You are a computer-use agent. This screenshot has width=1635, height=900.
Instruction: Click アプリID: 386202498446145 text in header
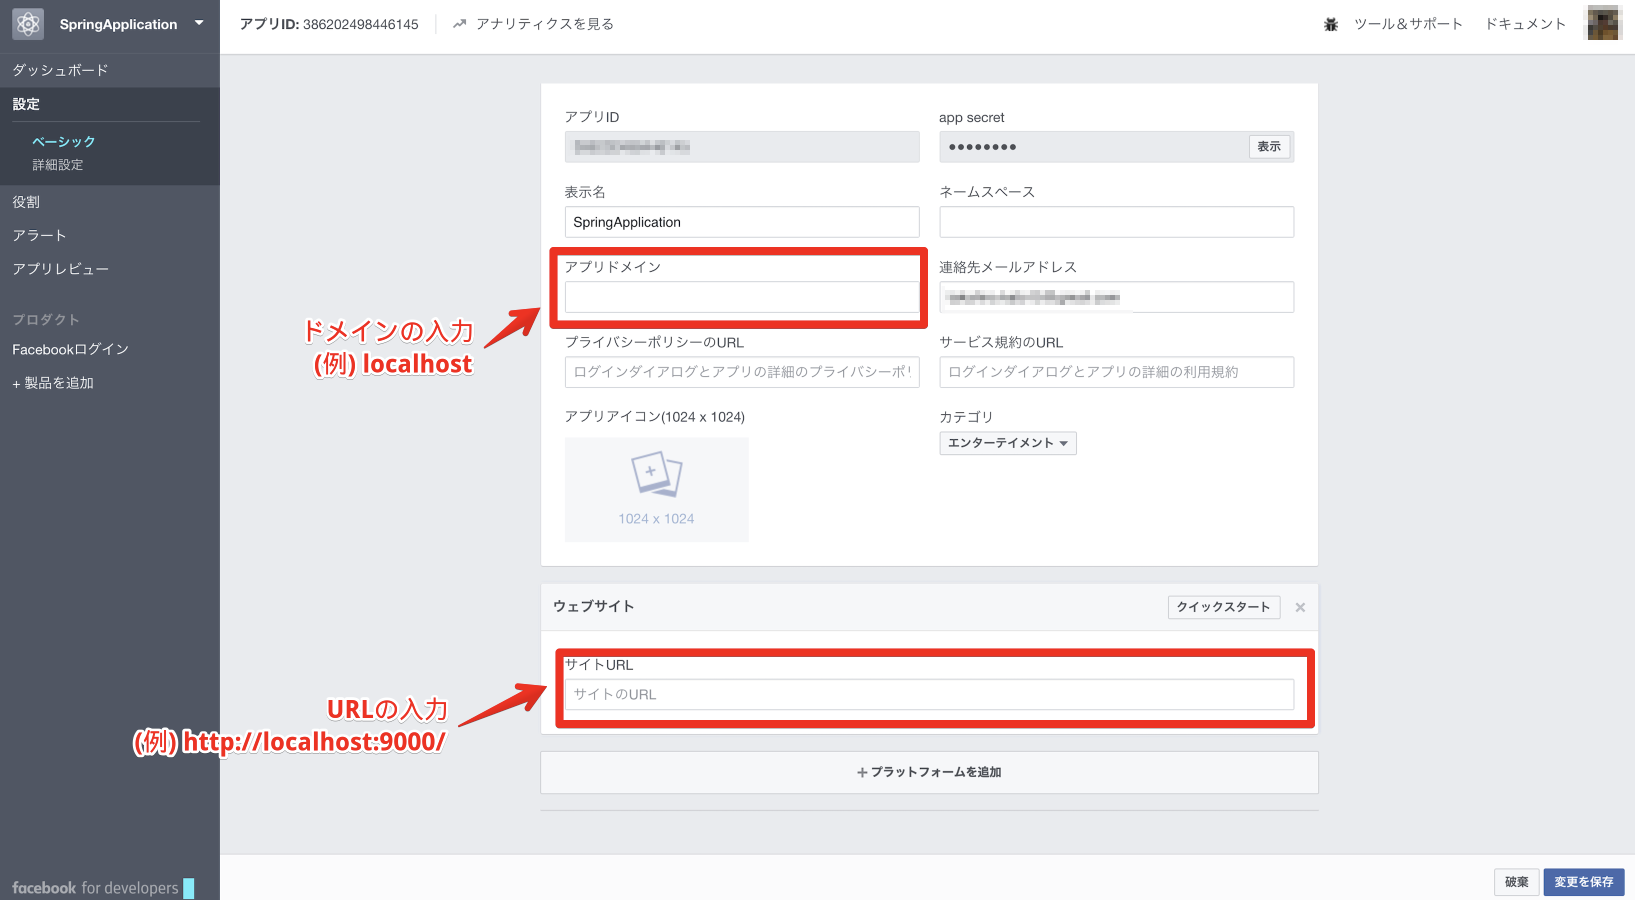coord(329,24)
